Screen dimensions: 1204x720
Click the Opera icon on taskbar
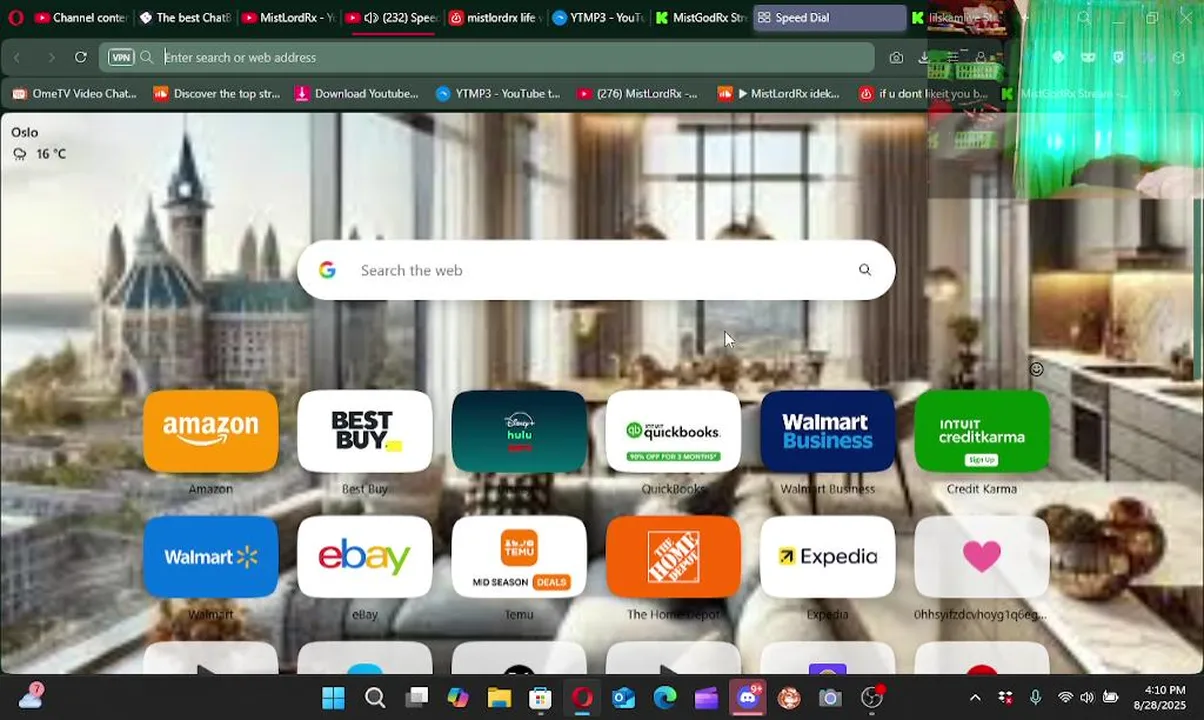(x=582, y=697)
